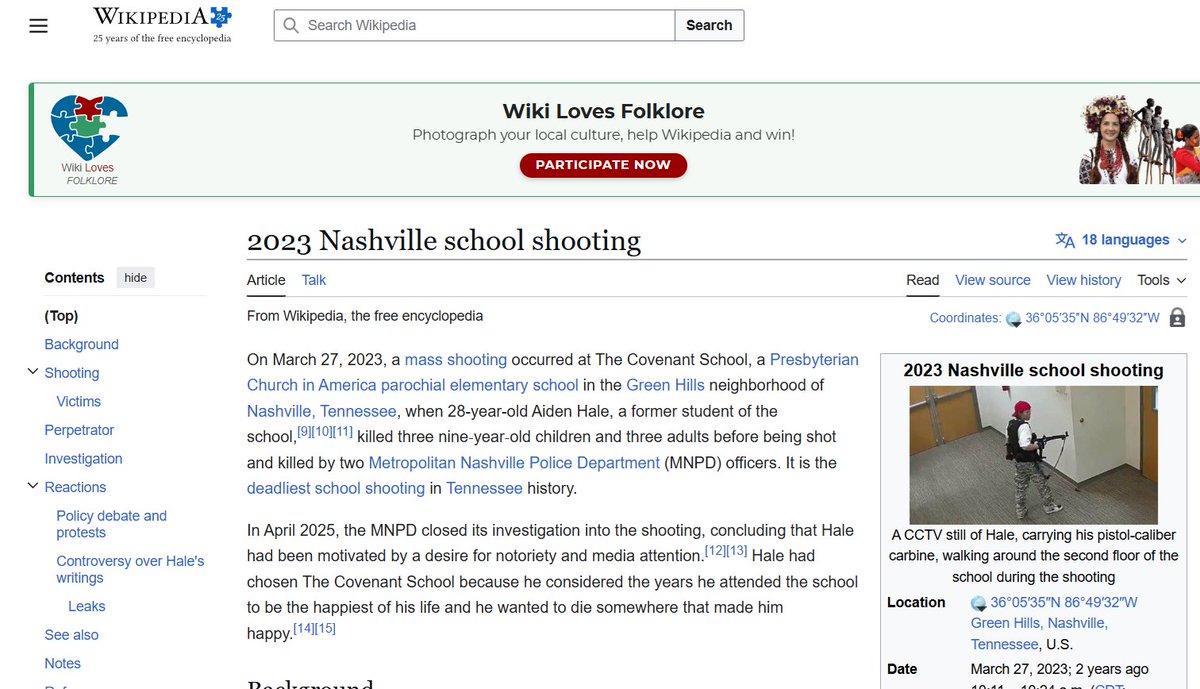Click the infobox Location label
Image resolution: width=1200 pixels, height=689 pixels.
pyautogui.click(x=916, y=602)
